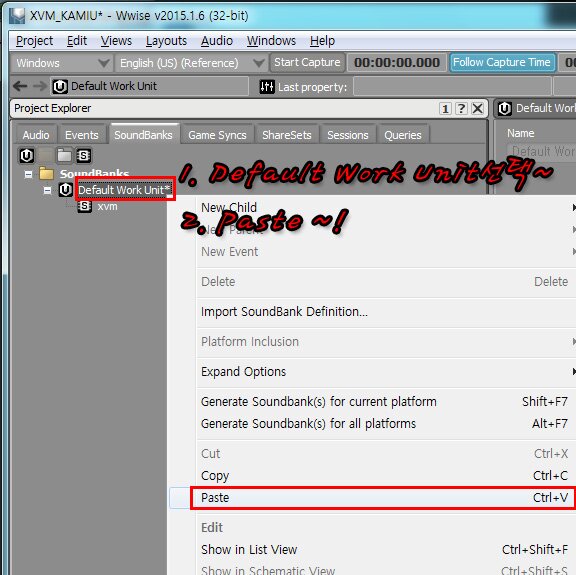Select the SoundBanks tab
This screenshot has height=575, width=576.
(x=143, y=134)
